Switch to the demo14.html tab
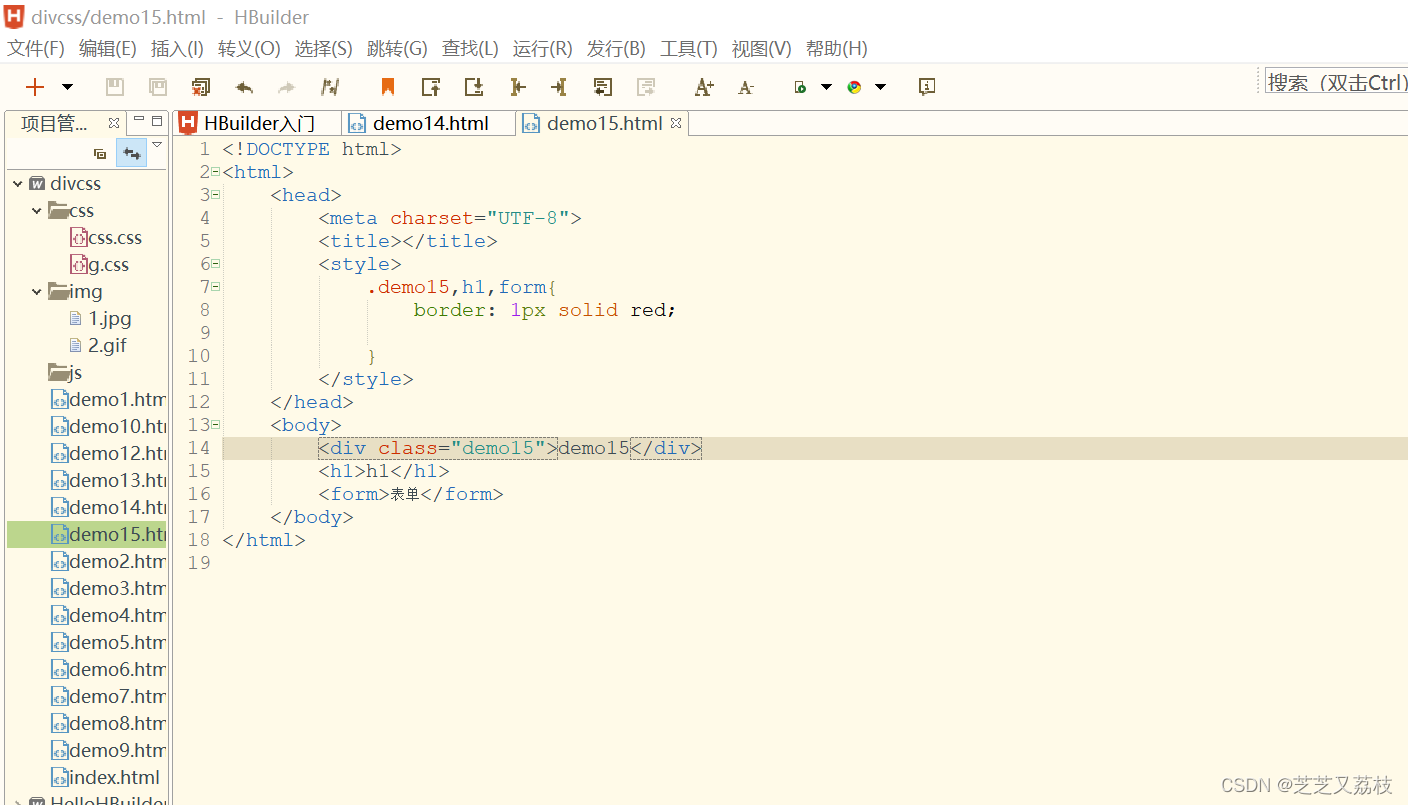This screenshot has width=1408, height=805. (430, 123)
